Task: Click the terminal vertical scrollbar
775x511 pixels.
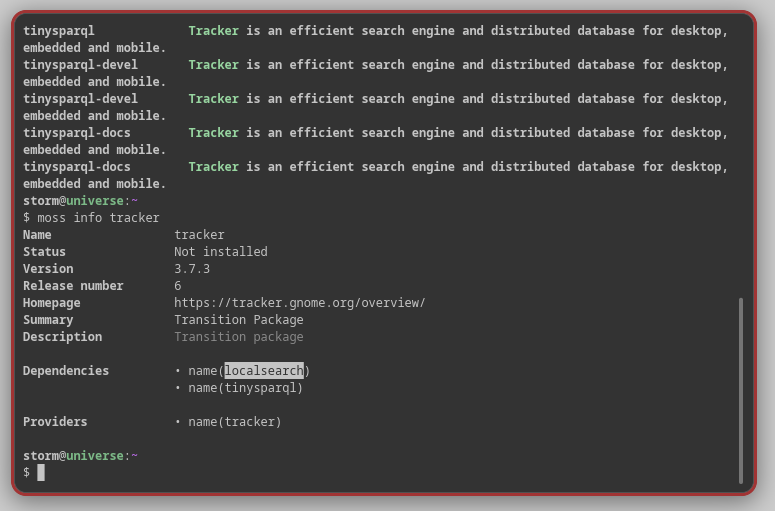Action: 740,390
